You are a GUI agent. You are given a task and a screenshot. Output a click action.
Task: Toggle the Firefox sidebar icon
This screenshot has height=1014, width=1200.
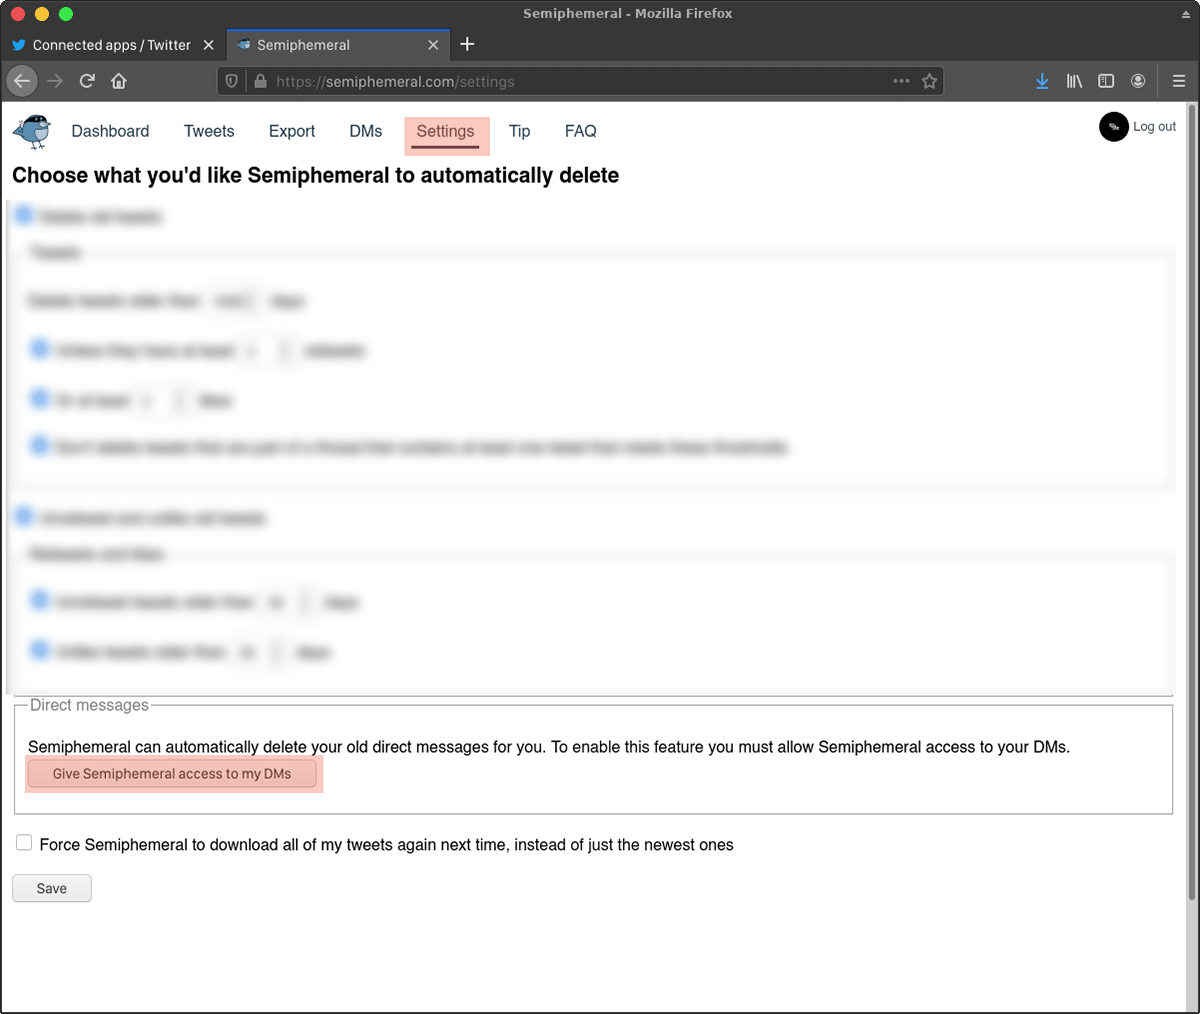coord(1106,81)
